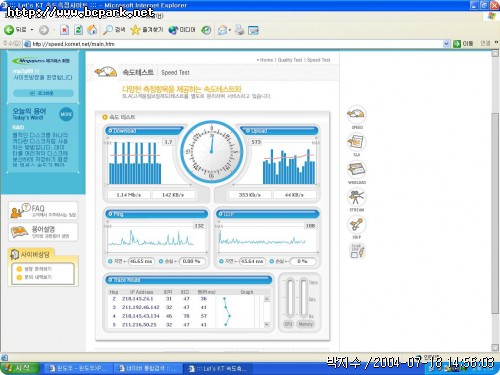Image resolution: width=500 pixels, height=375 pixels.
Task: Click trace route scroll up arrow
Action: [266, 299]
